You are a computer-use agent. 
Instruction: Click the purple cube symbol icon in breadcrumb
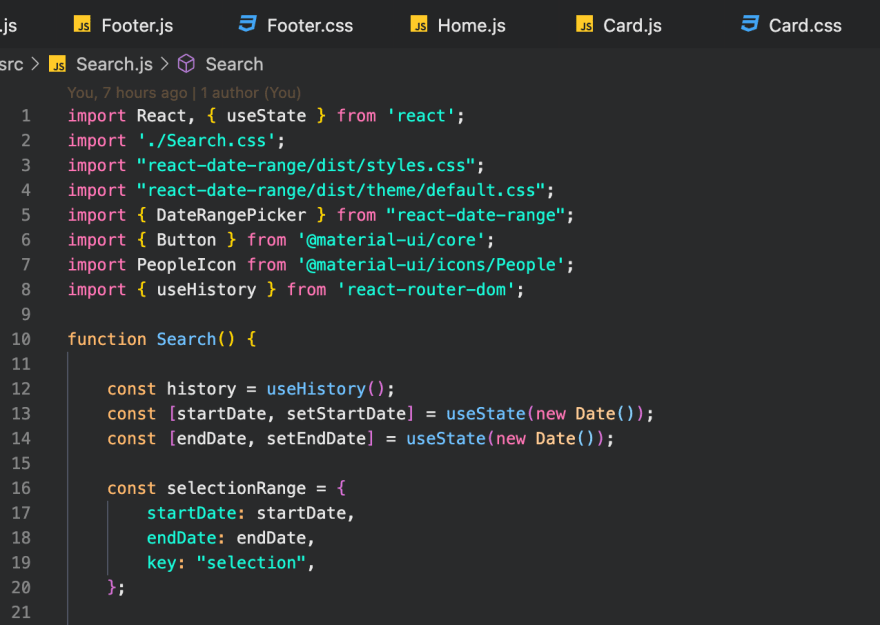[x=186, y=64]
